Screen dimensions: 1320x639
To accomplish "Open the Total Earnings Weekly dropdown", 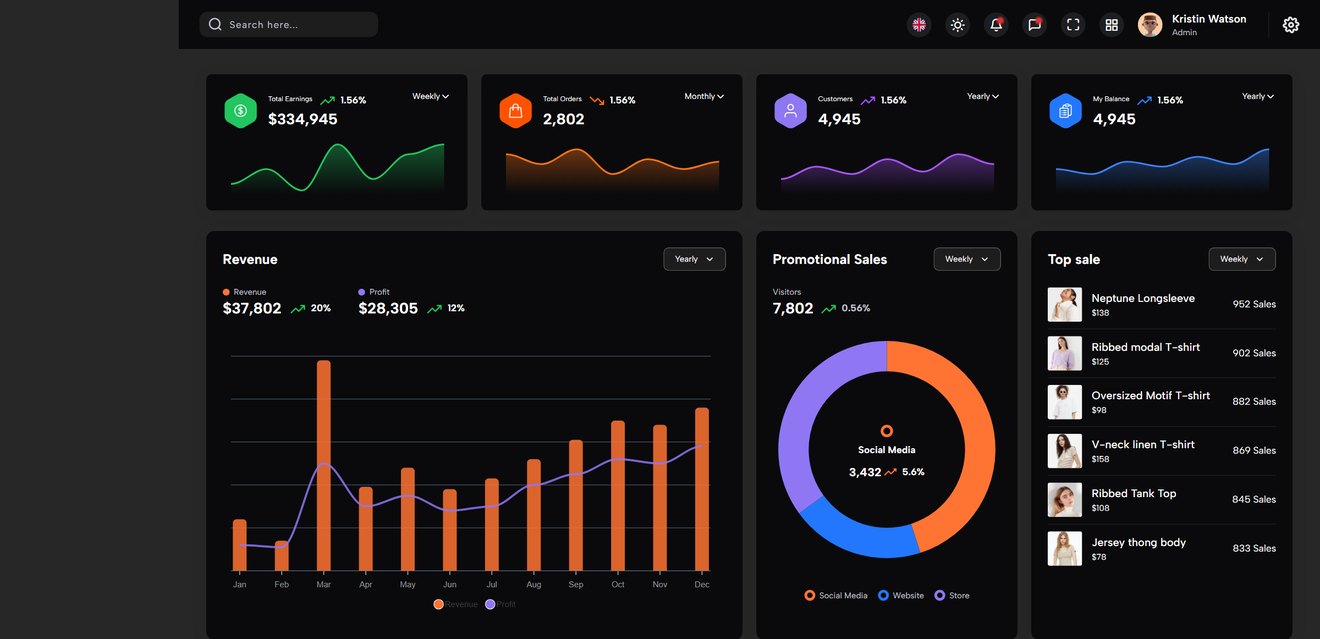I will click(x=431, y=97).
